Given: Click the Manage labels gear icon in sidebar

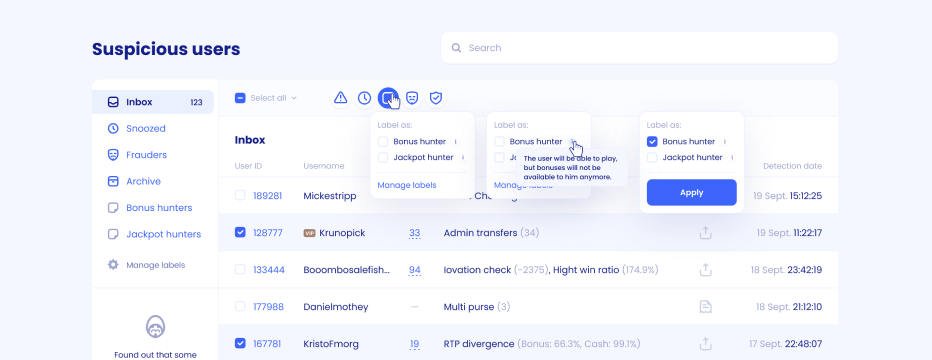Looking at the screenshot, I should tap(113, 265).
